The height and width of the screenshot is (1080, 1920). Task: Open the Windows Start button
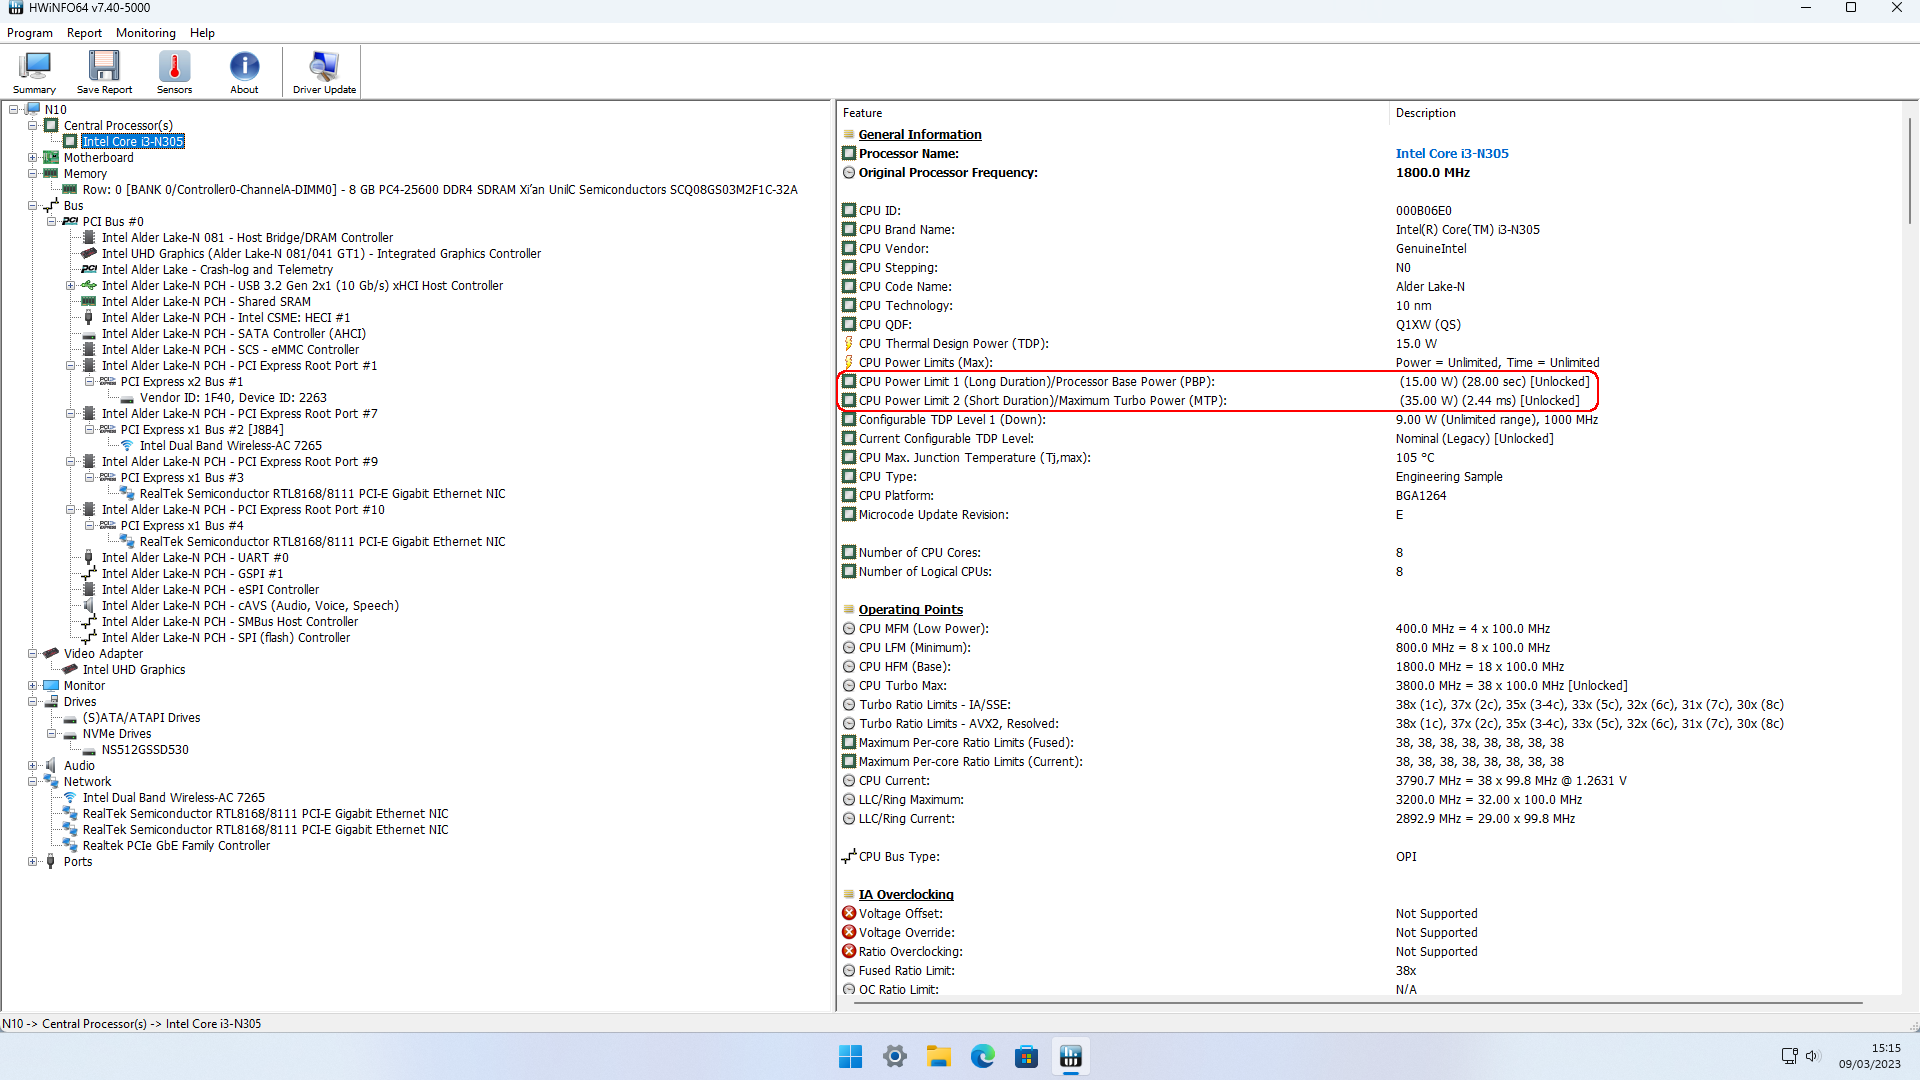(x=850, y=1057)
